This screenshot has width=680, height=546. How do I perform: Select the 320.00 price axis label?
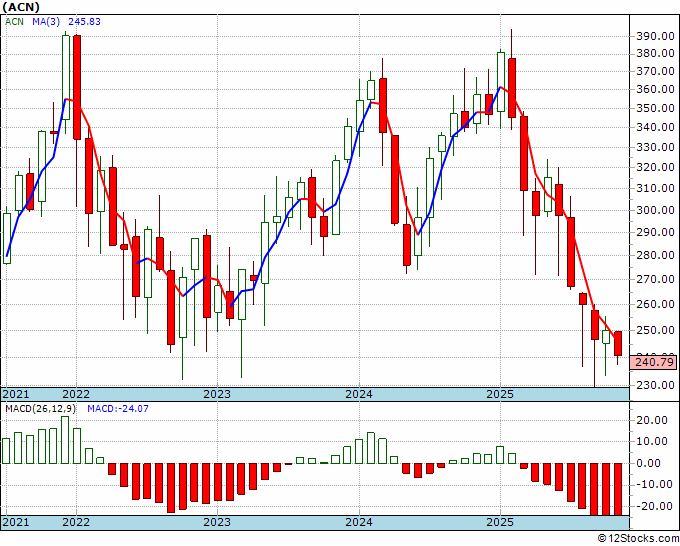655,167
